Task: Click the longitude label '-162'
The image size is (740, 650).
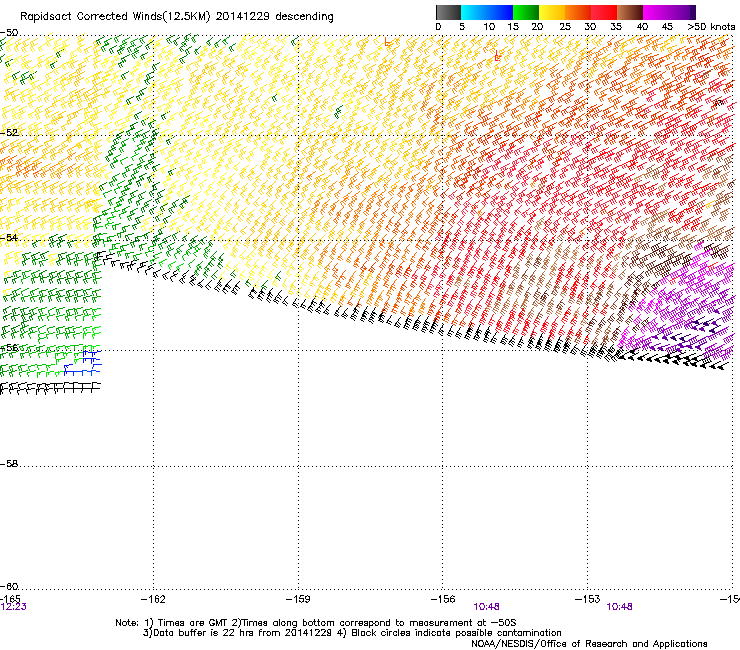Action: click(x=153, y=599)
